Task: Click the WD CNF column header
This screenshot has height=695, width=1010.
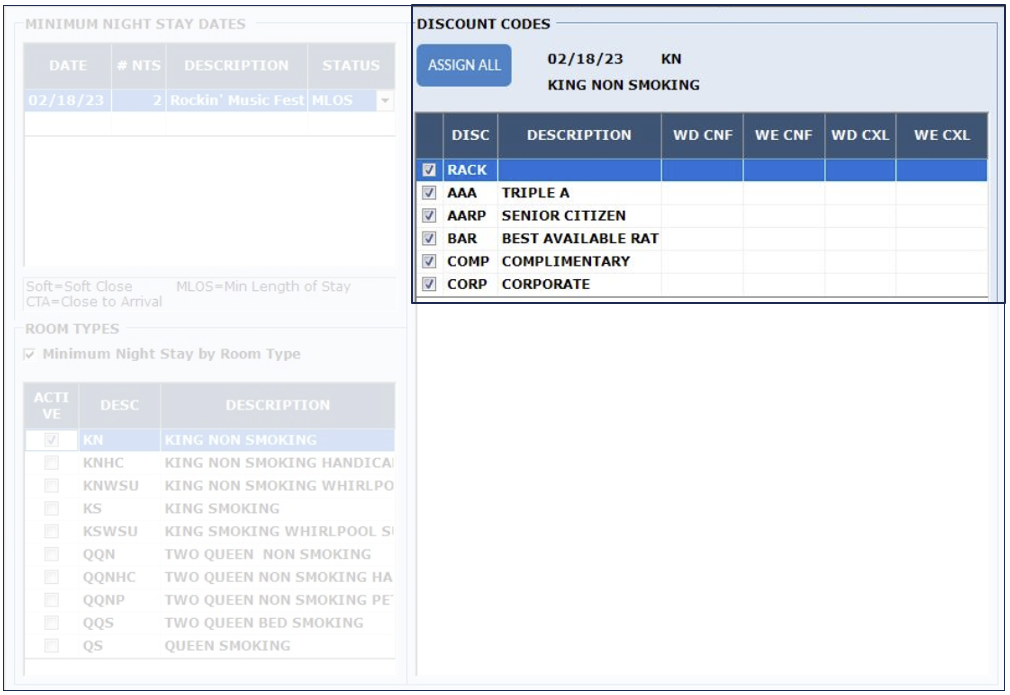Action: (702, 135)
